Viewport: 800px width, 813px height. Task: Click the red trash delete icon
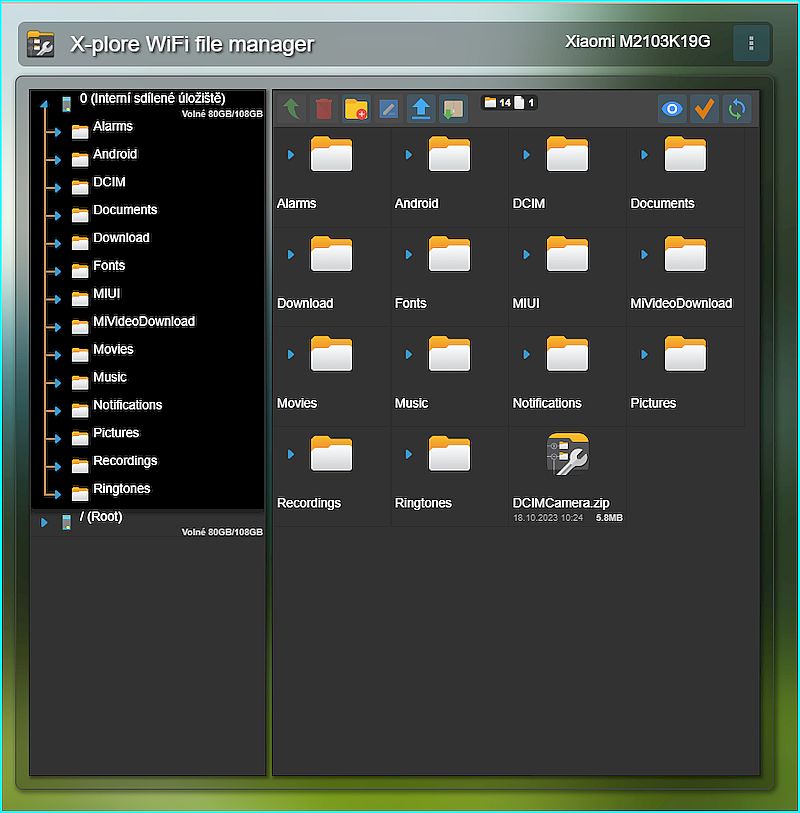324,109
